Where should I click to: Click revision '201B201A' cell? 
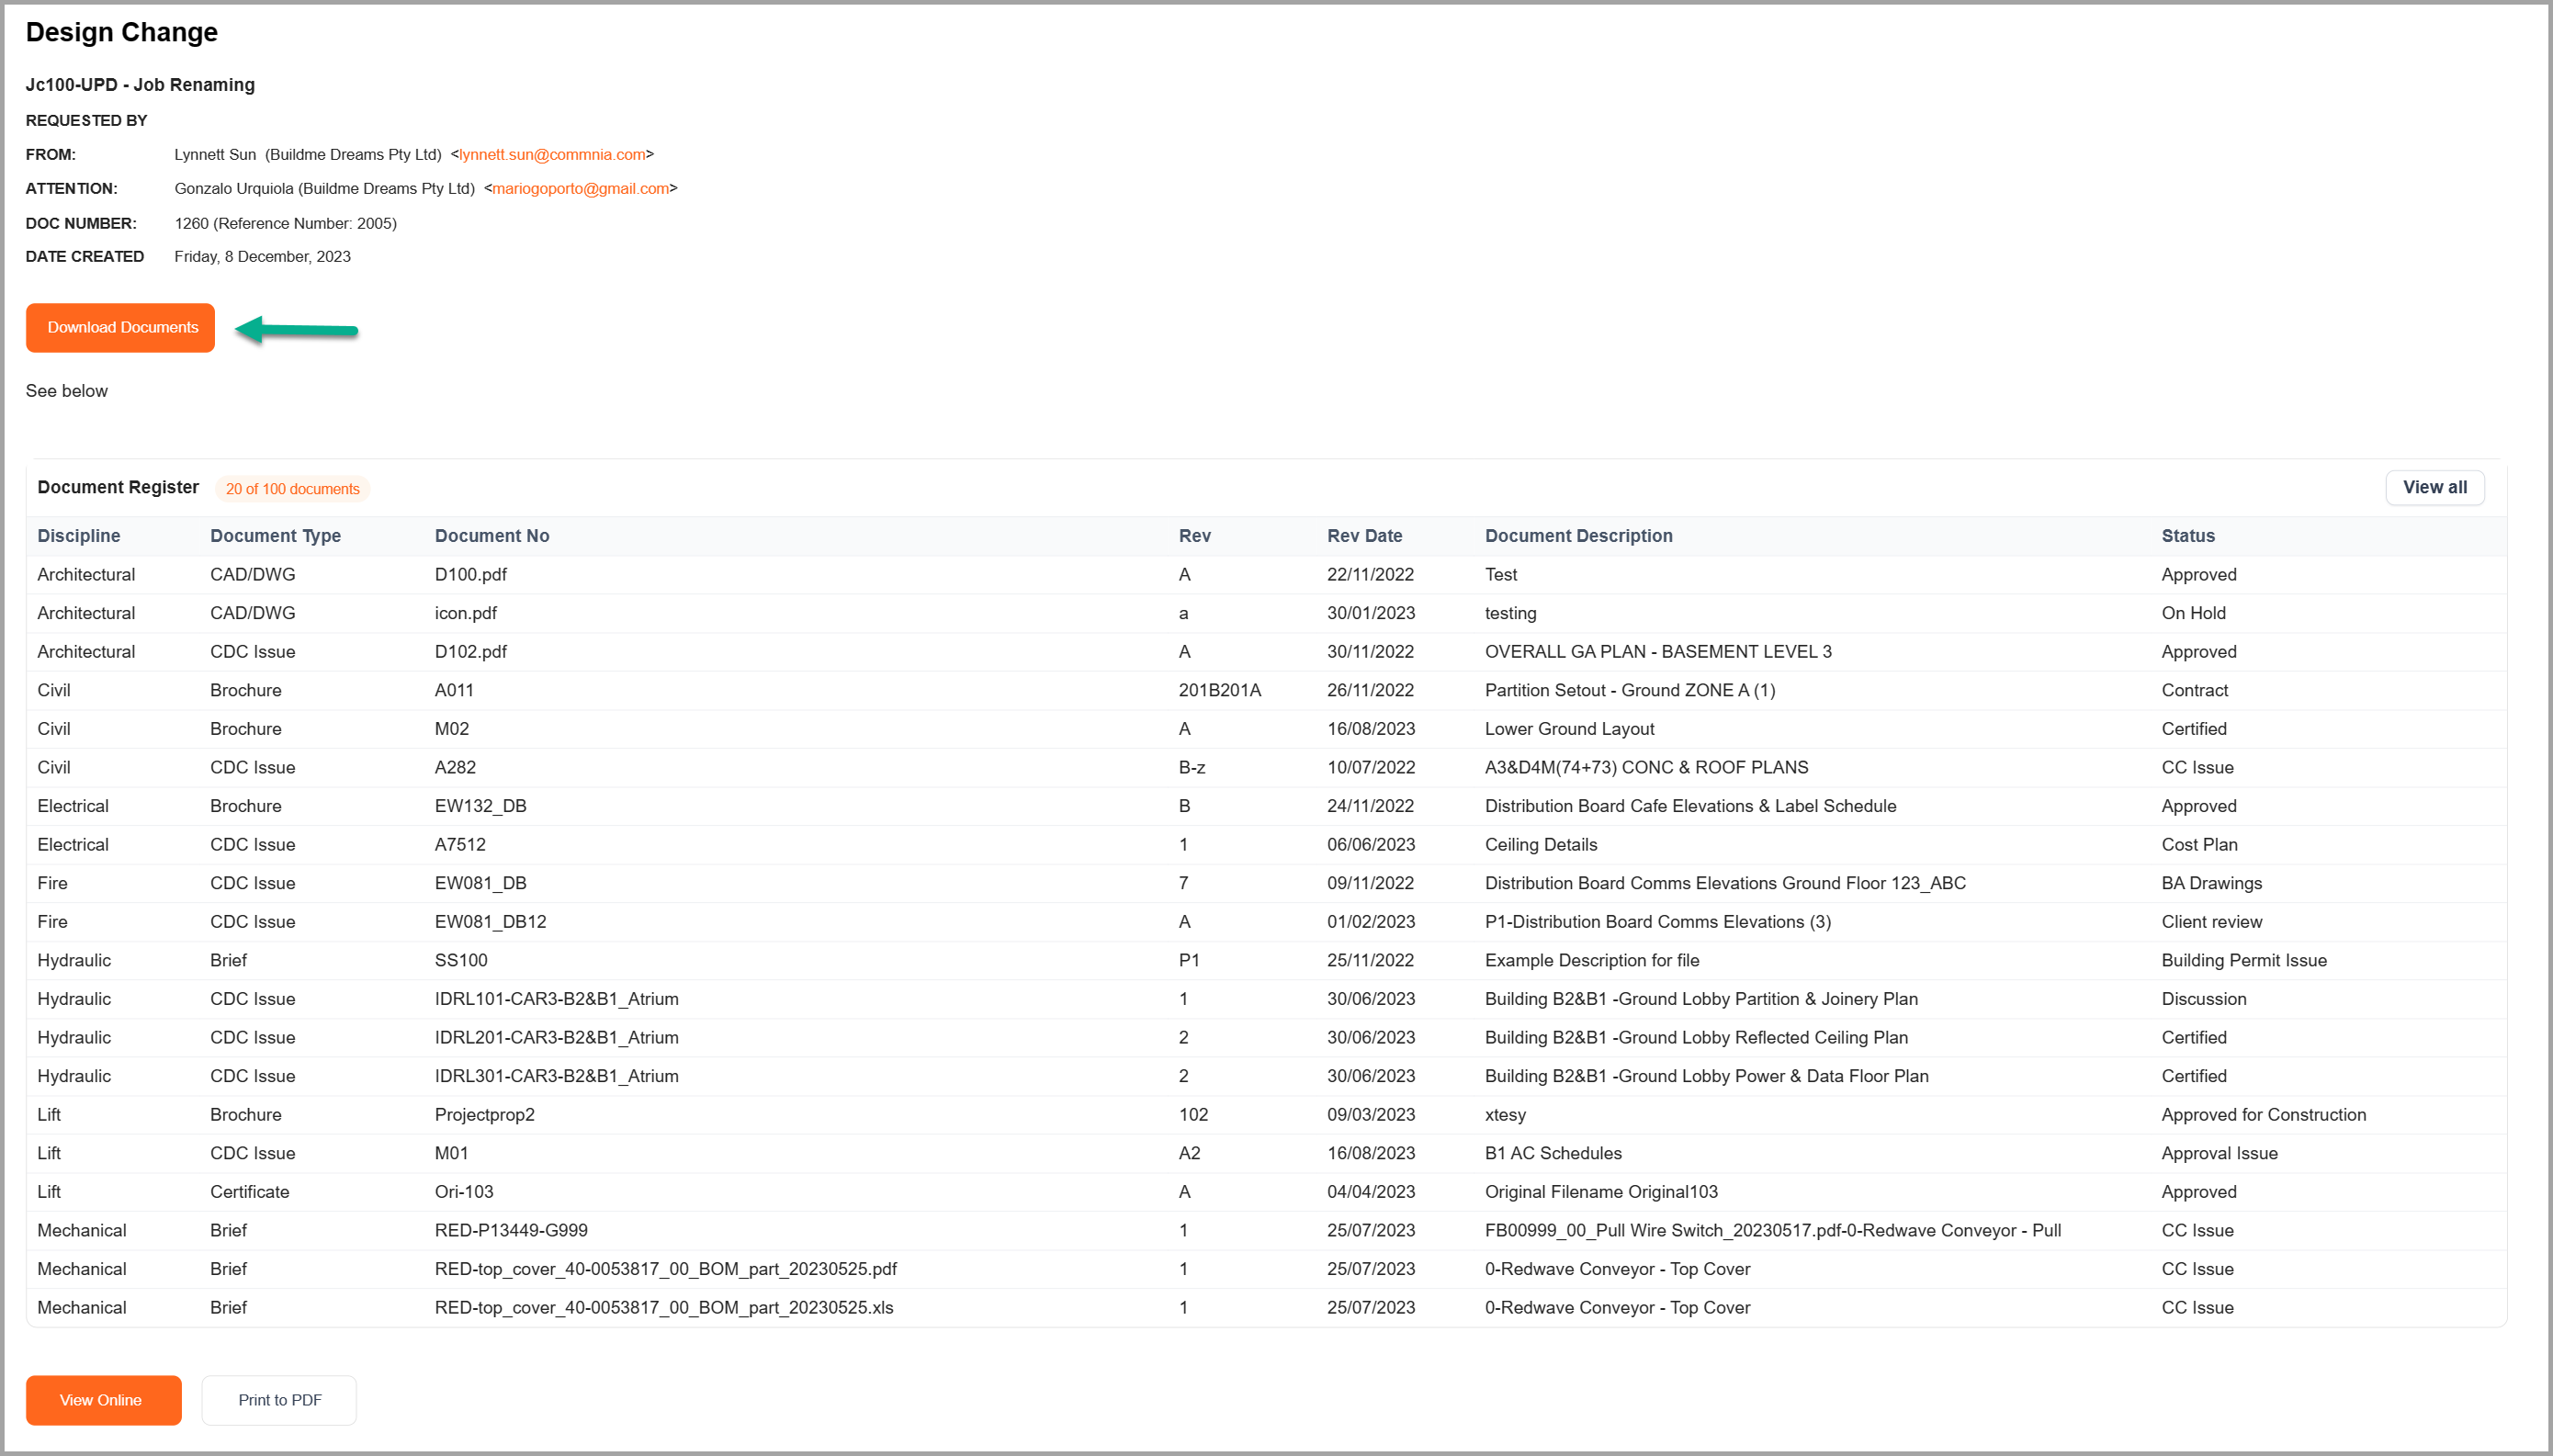tap(1219, 691)
